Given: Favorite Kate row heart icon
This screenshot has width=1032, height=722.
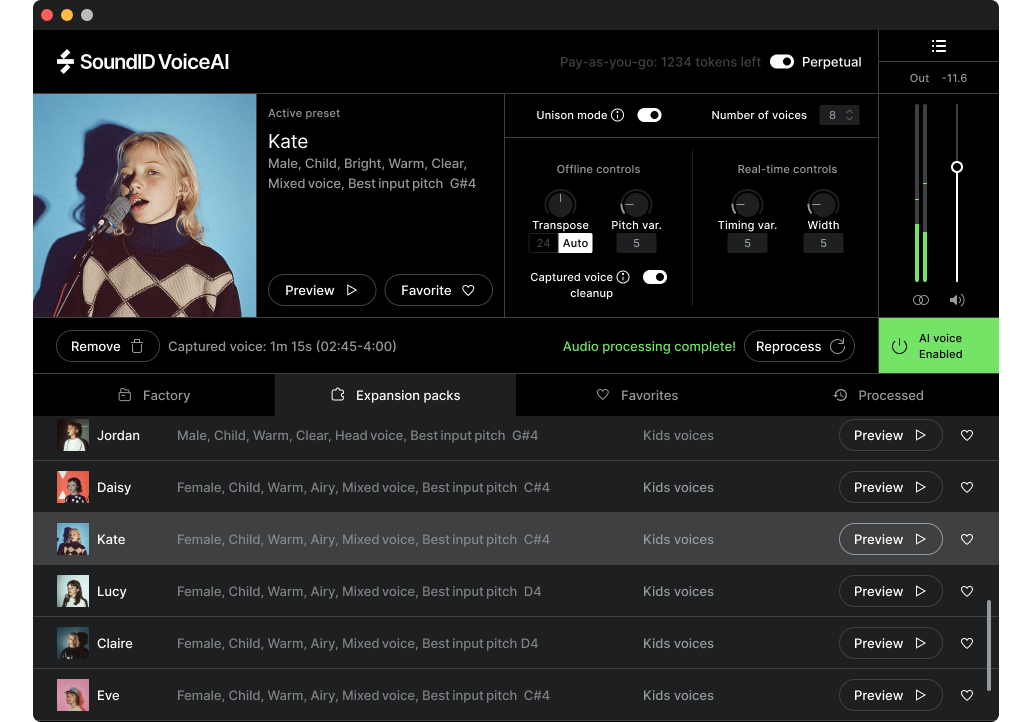Looking at the screenshot, I should click(967, 539).
